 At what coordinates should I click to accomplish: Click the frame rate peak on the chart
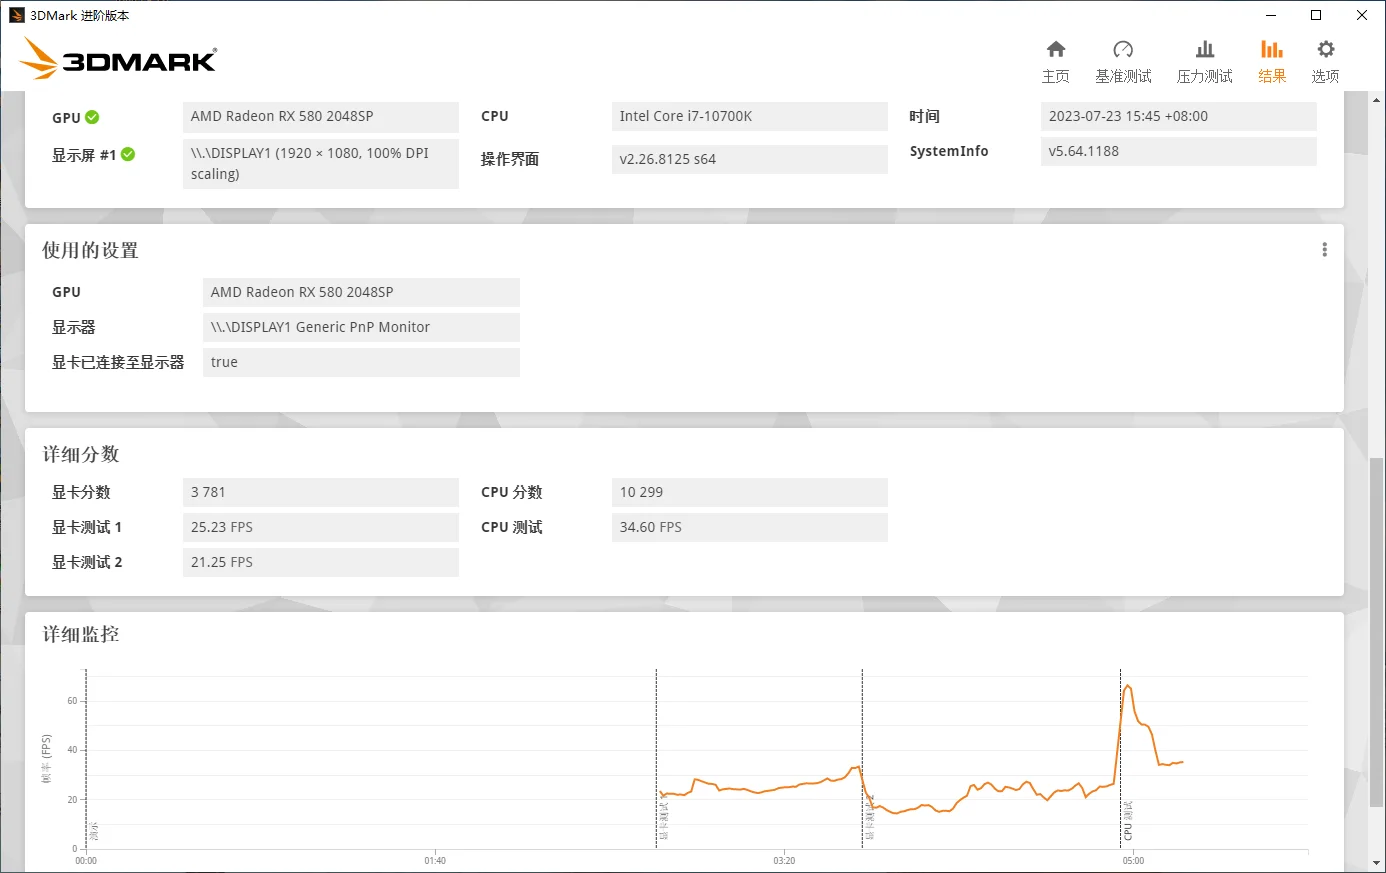(1128, 686)
